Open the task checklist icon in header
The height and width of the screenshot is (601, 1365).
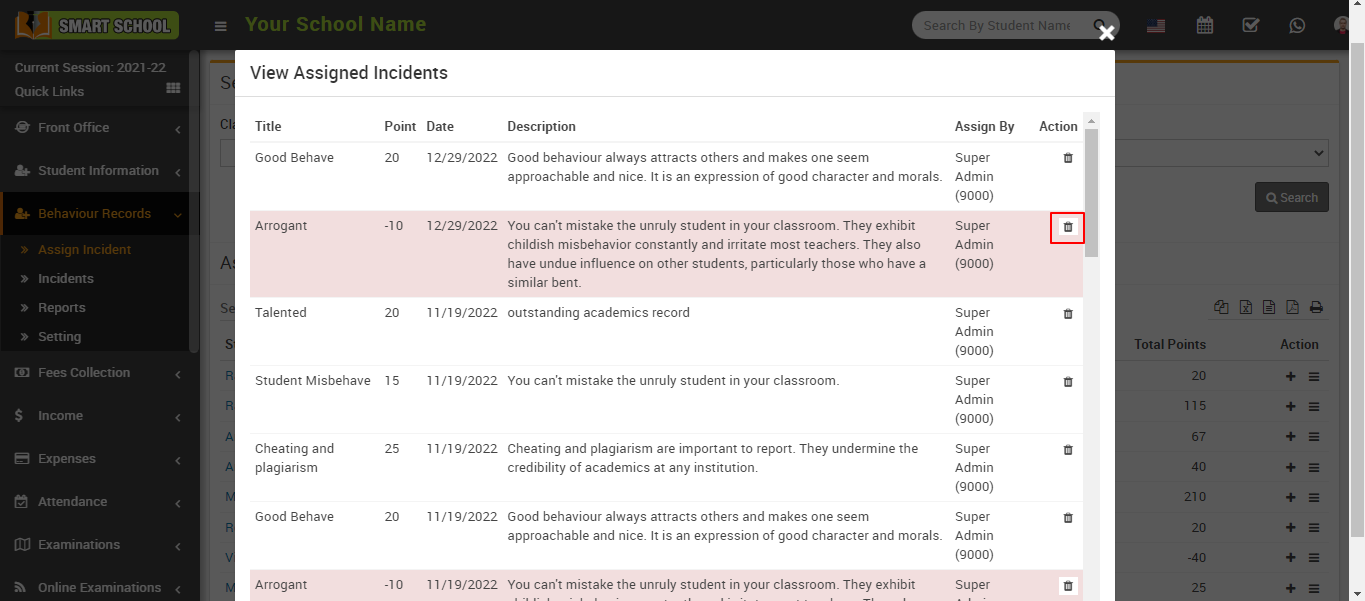(x=1250, y=25)
